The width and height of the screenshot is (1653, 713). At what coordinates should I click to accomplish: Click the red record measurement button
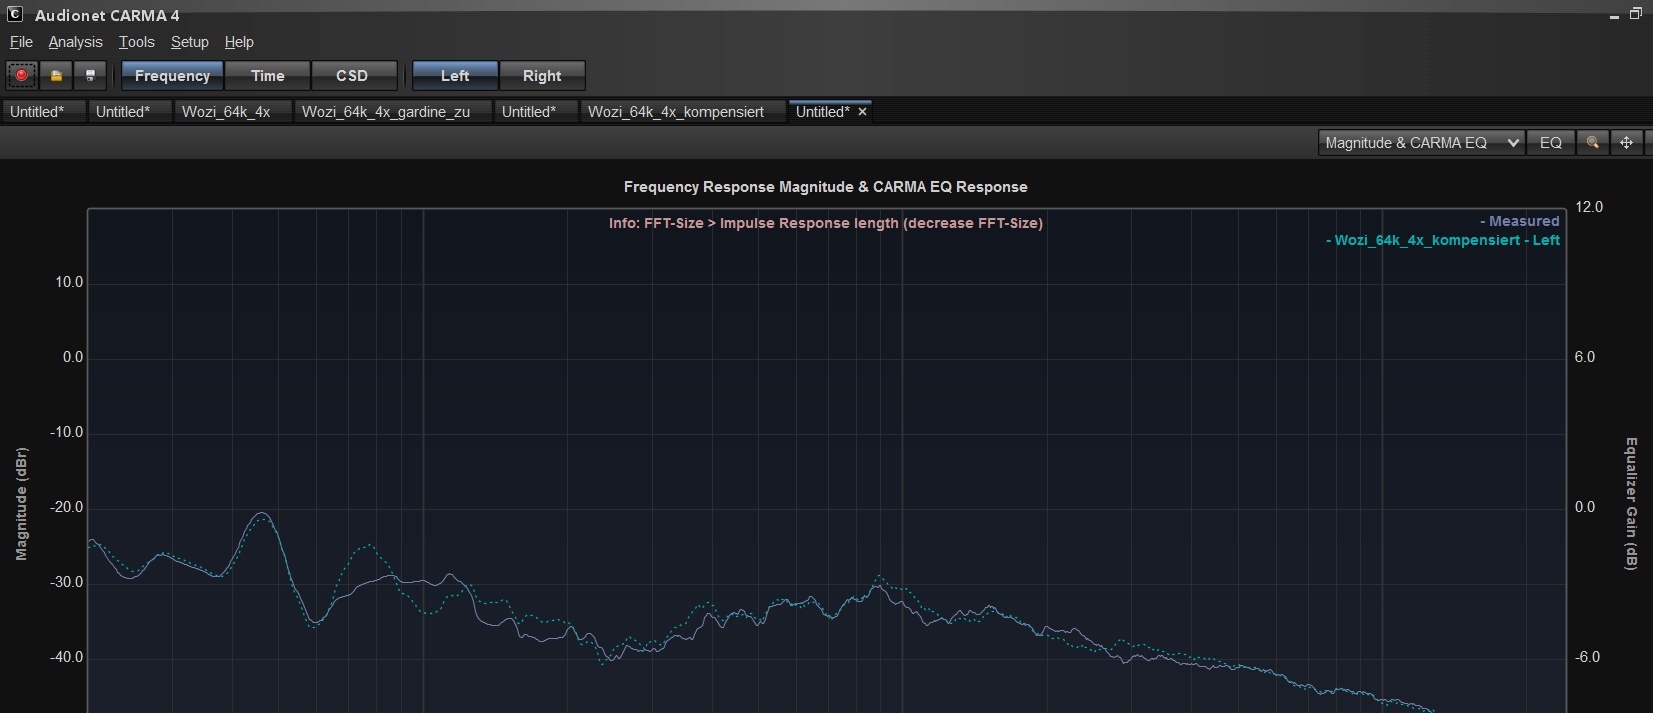click(22, 75)
